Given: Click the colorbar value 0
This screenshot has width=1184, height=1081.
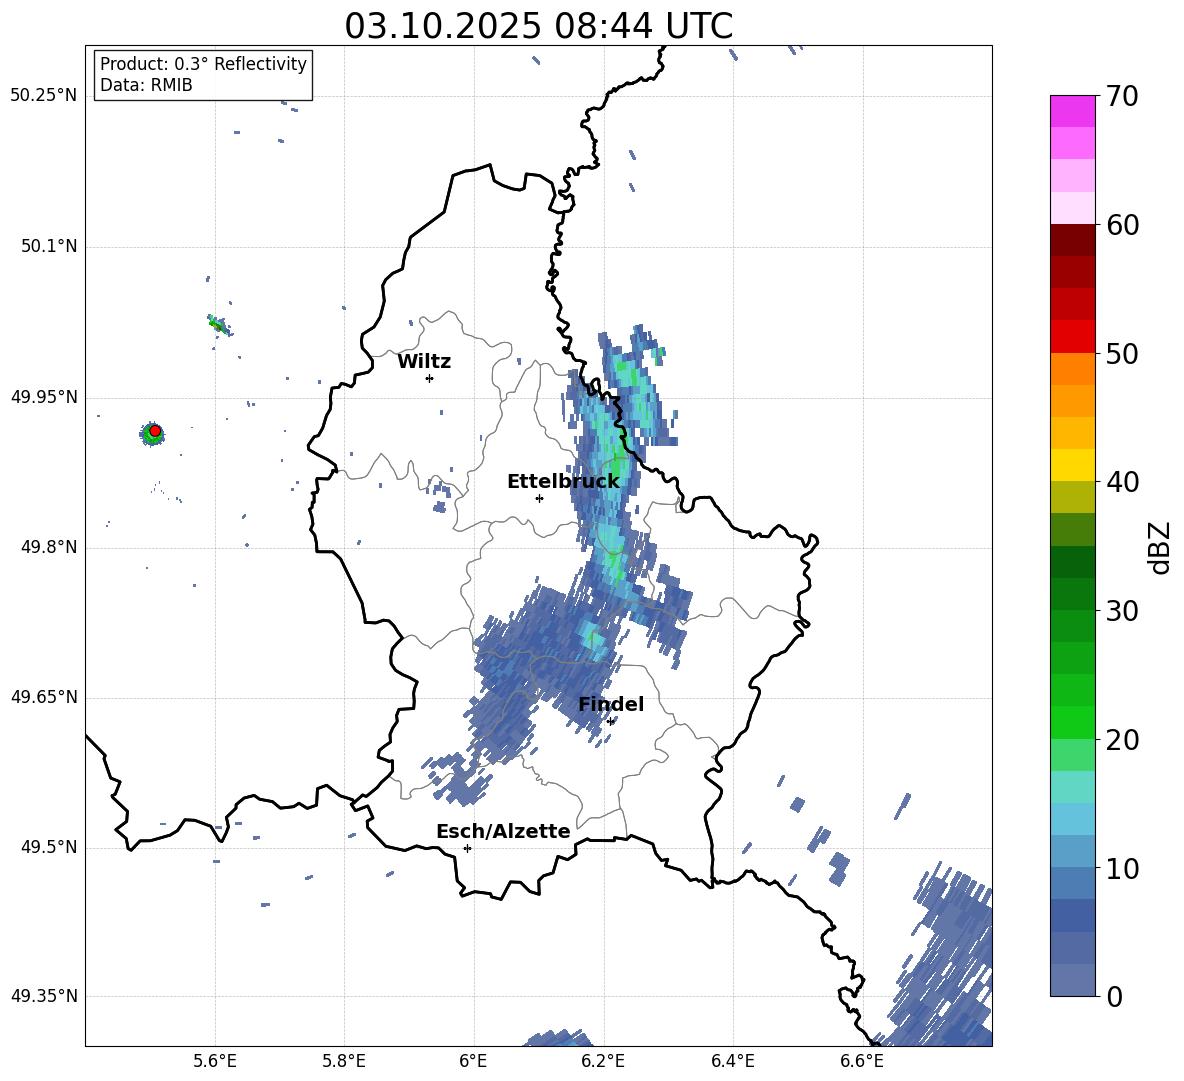Looking at the screenshot, I should (x=1115, y=996).
